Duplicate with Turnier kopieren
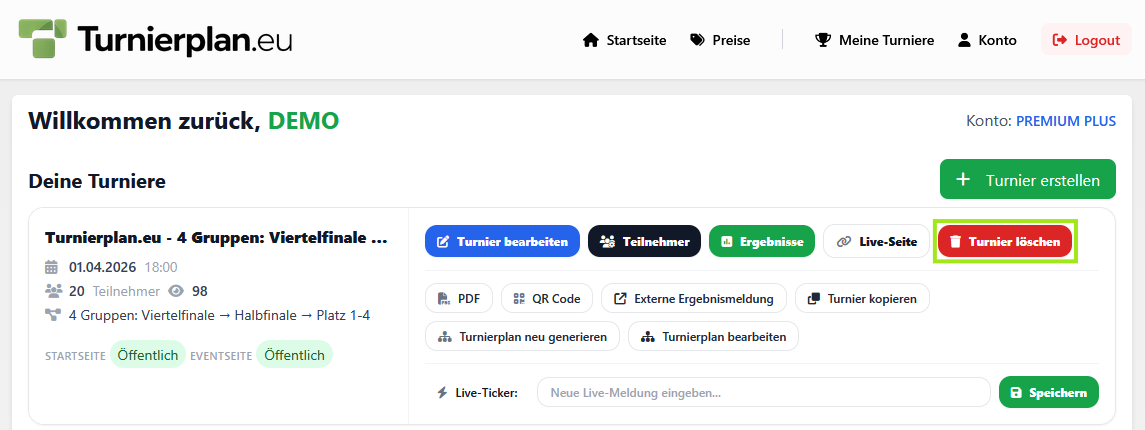Image resolution: width=1145 pixels, height=430 pixels. [x=862, y=298]
